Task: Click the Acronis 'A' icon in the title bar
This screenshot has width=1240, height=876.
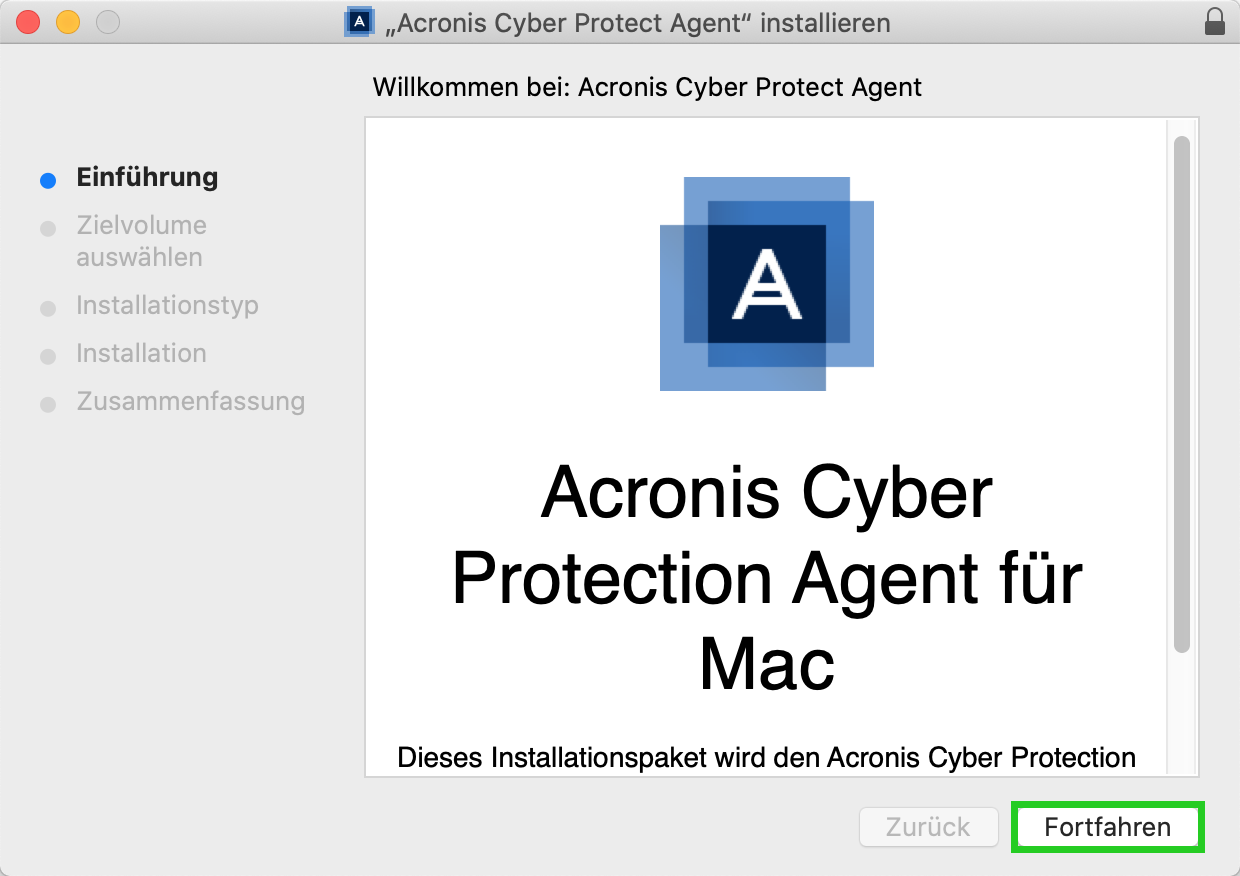Action: point(359,22)
